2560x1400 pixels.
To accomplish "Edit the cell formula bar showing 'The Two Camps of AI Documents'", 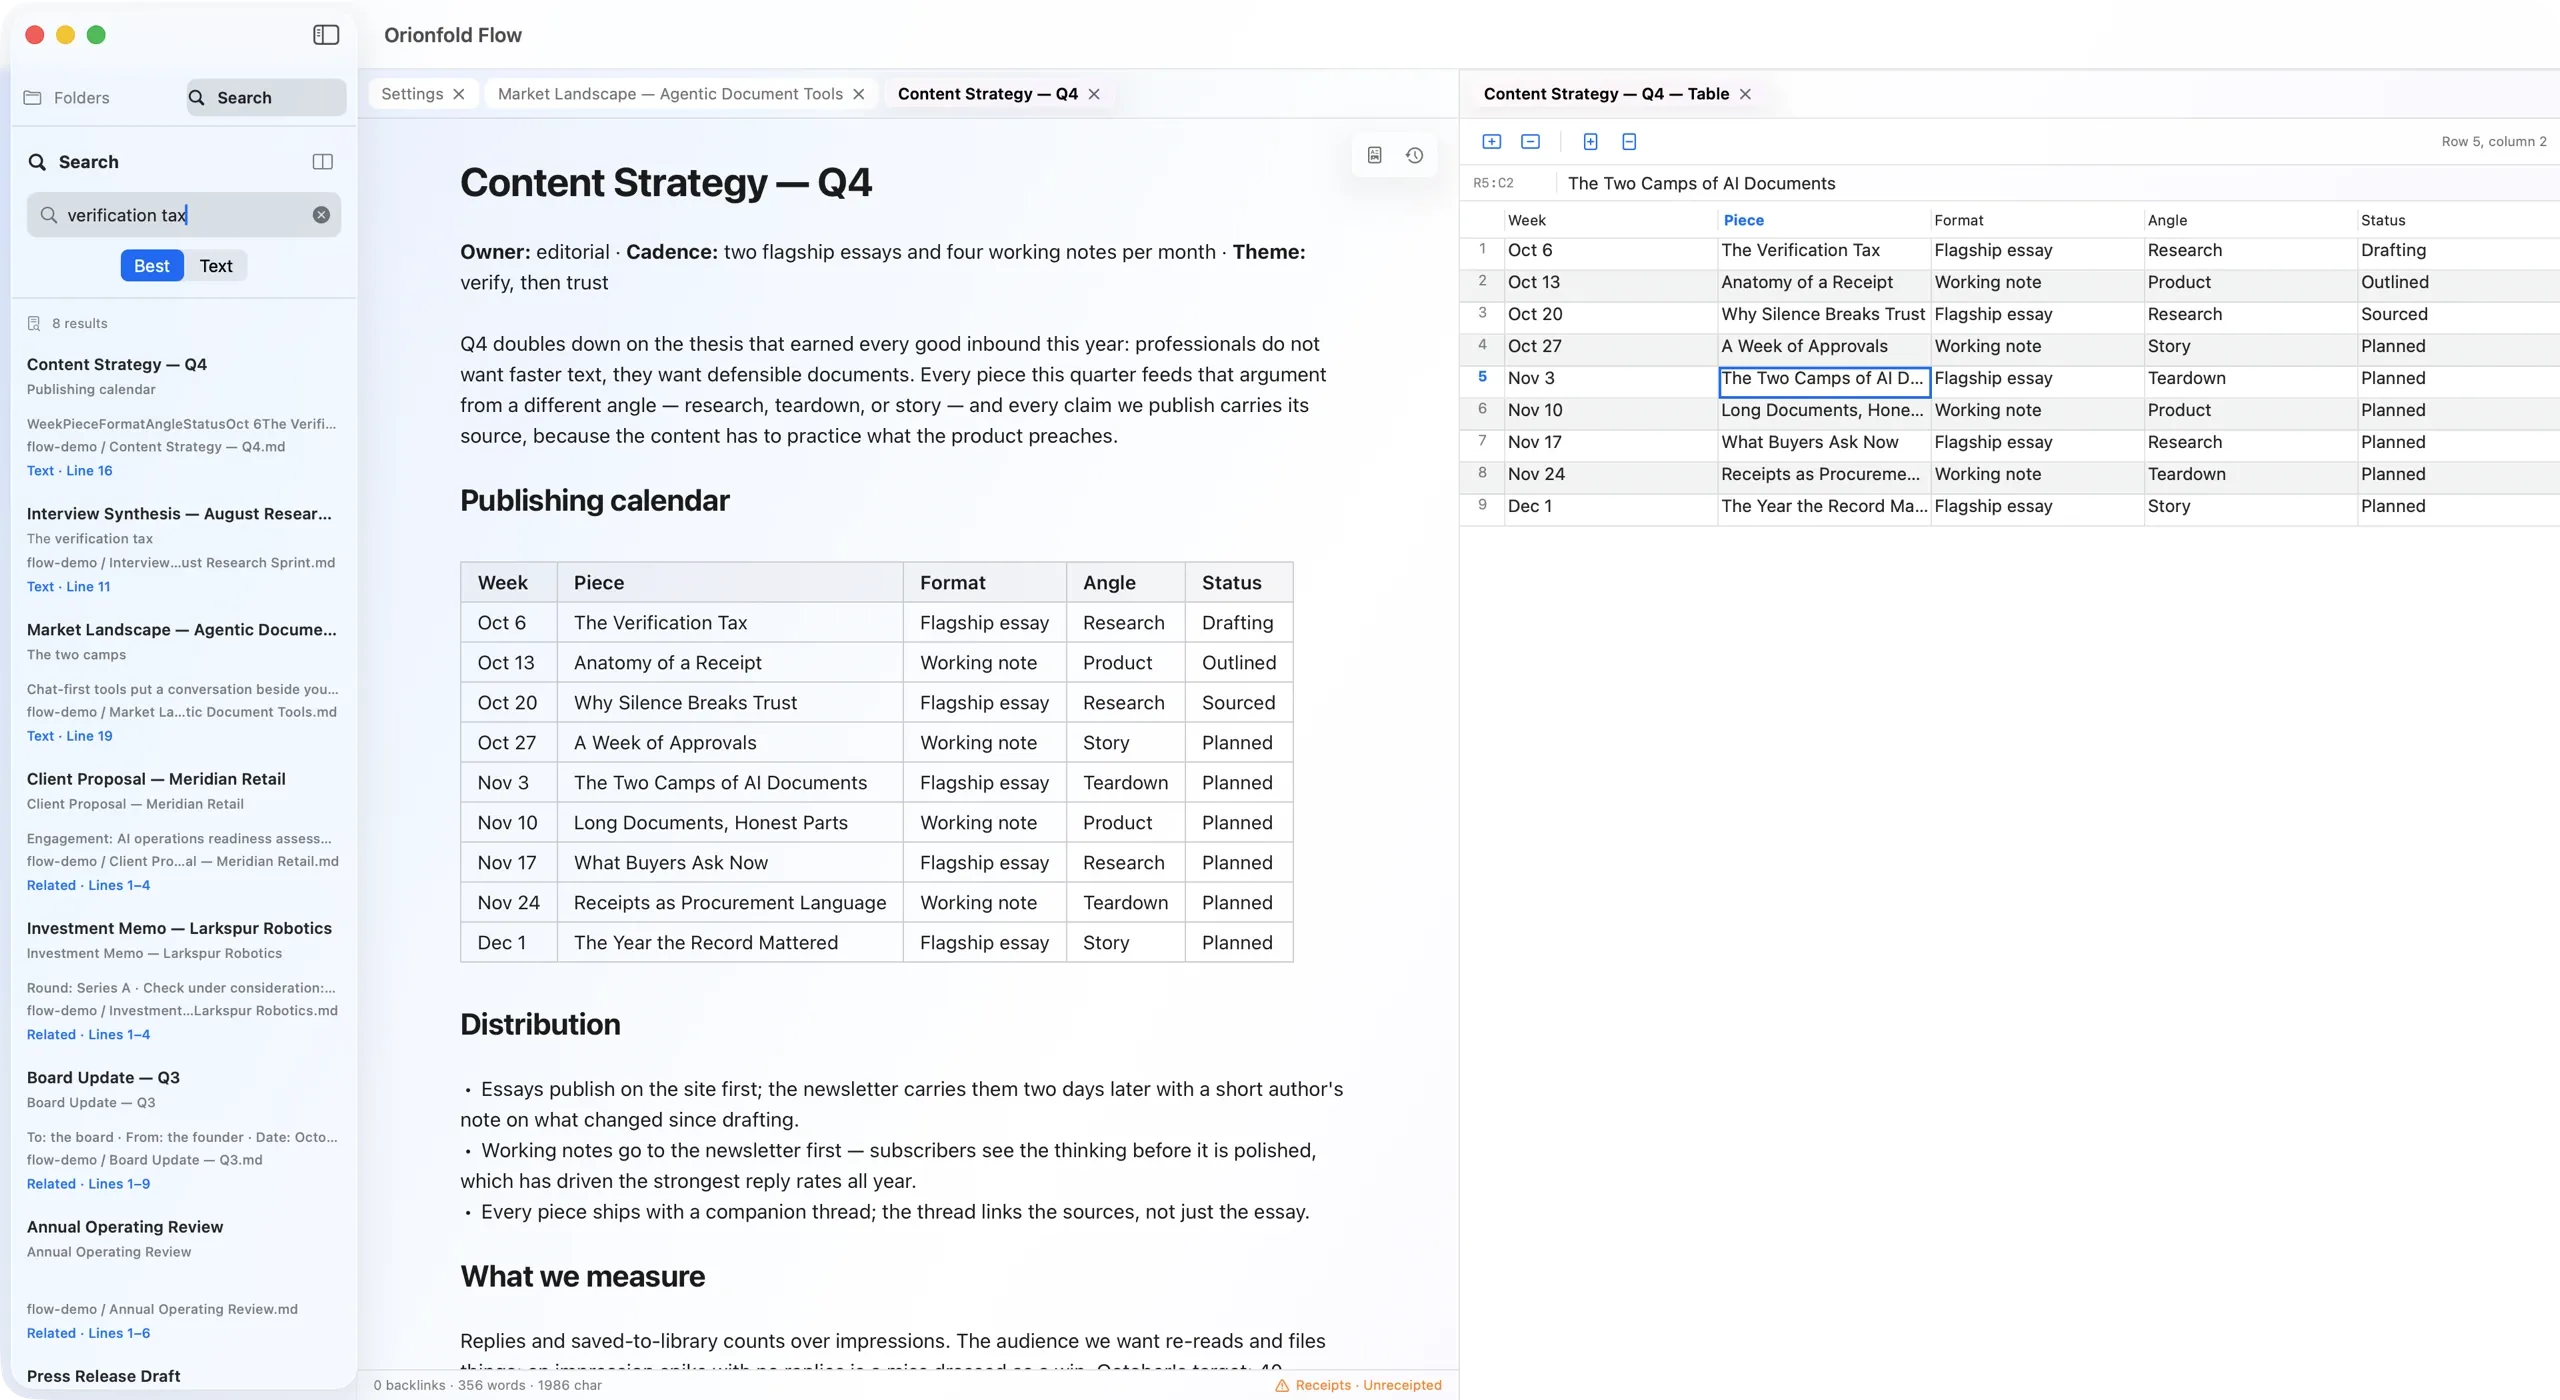I will pyautogui.click(x=2060, y=183).
